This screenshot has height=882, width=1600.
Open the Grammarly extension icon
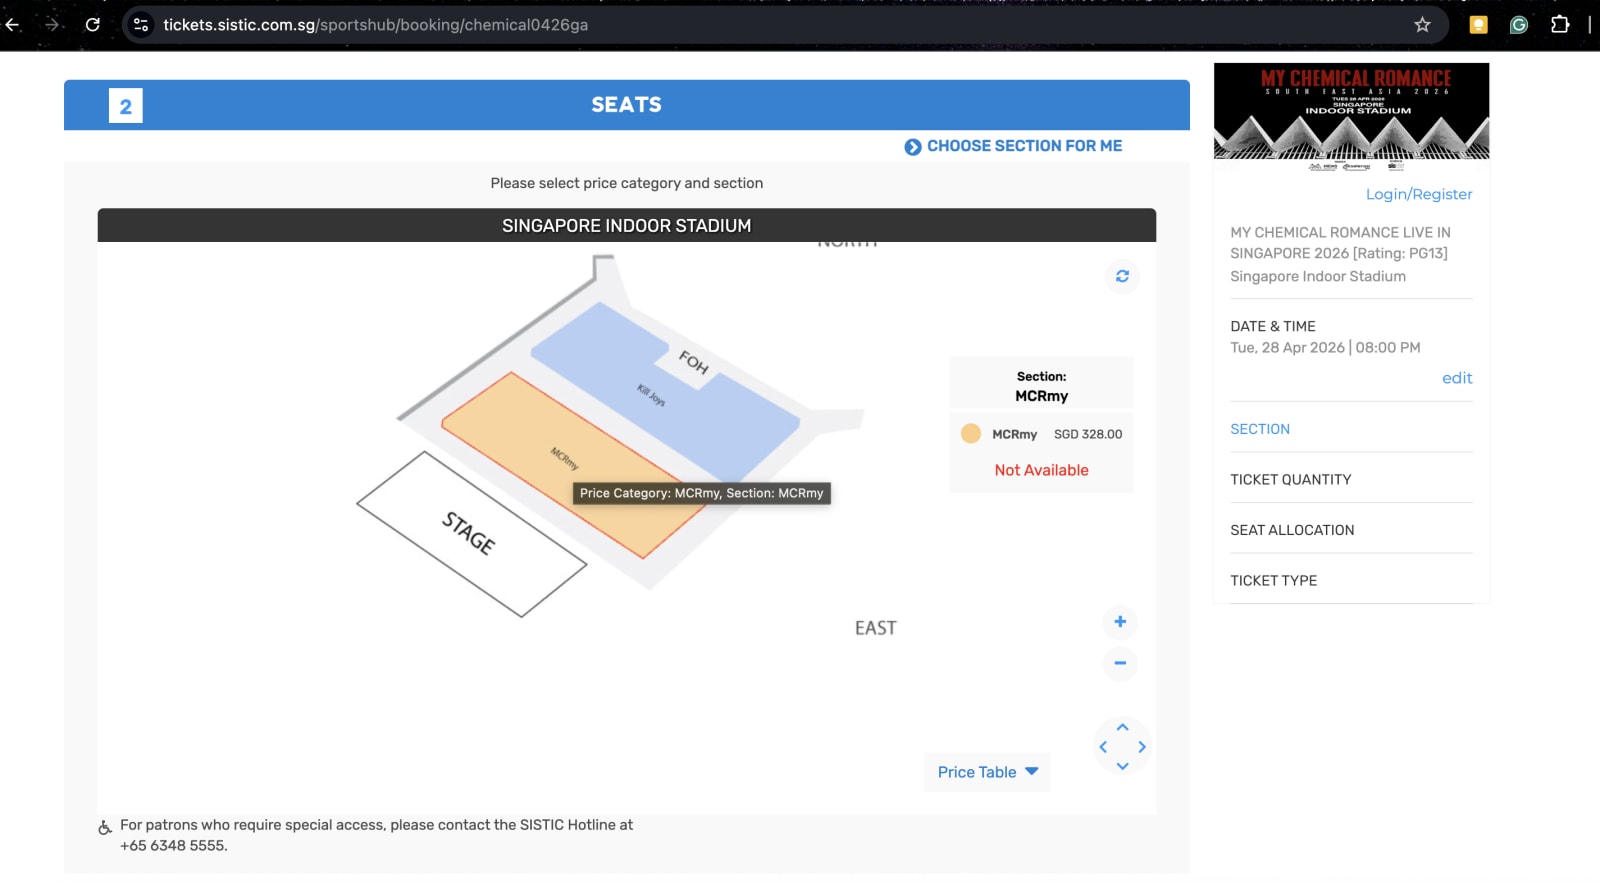pos(1518,25)
